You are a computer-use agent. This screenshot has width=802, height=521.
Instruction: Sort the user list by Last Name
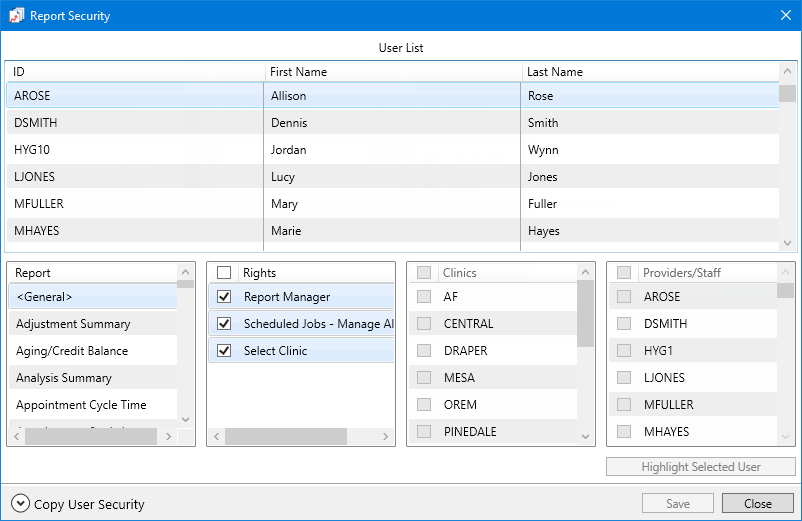pyautogui.click(x=555, y=72)
